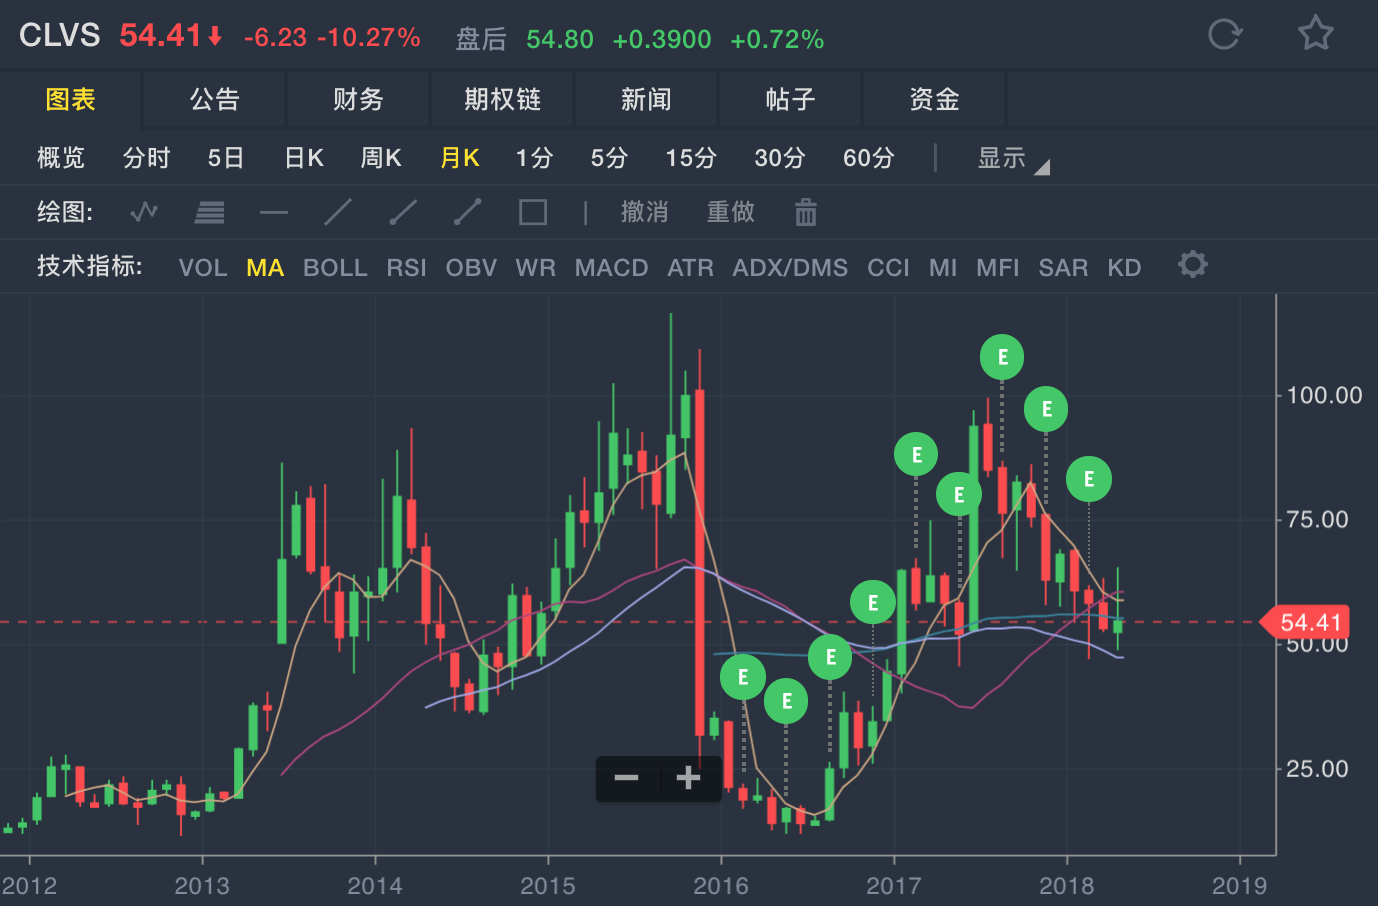The image size is (1378, 906).
Task: Enable the BOLL indicator
Action: (335, 268)
